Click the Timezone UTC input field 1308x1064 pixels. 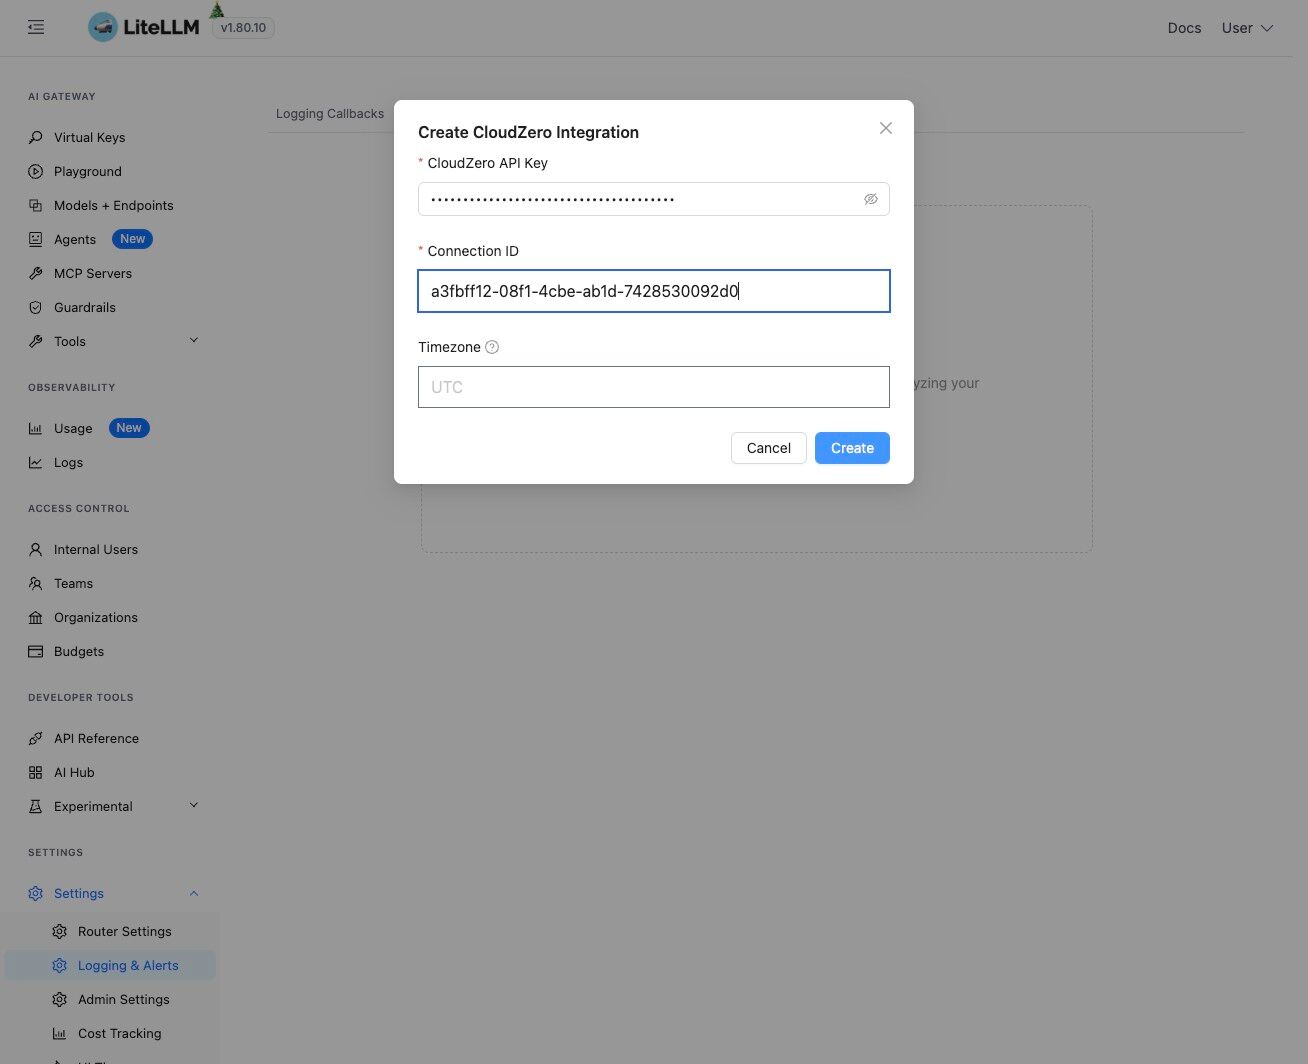click(x=654, y=387)
